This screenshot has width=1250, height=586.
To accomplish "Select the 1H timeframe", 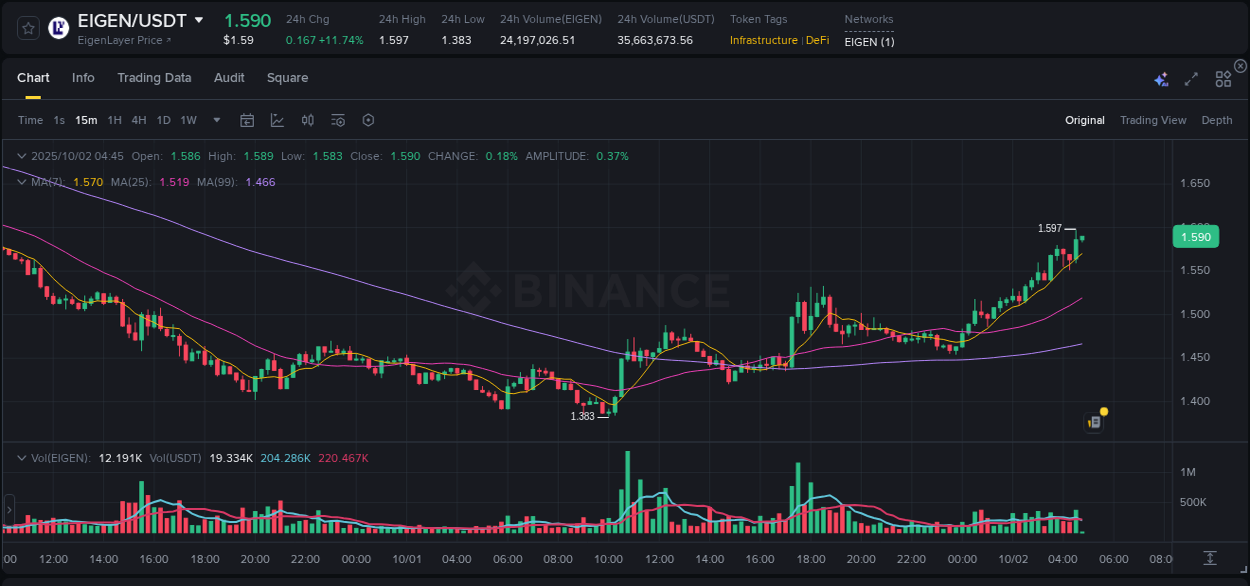I will [113, 119].
